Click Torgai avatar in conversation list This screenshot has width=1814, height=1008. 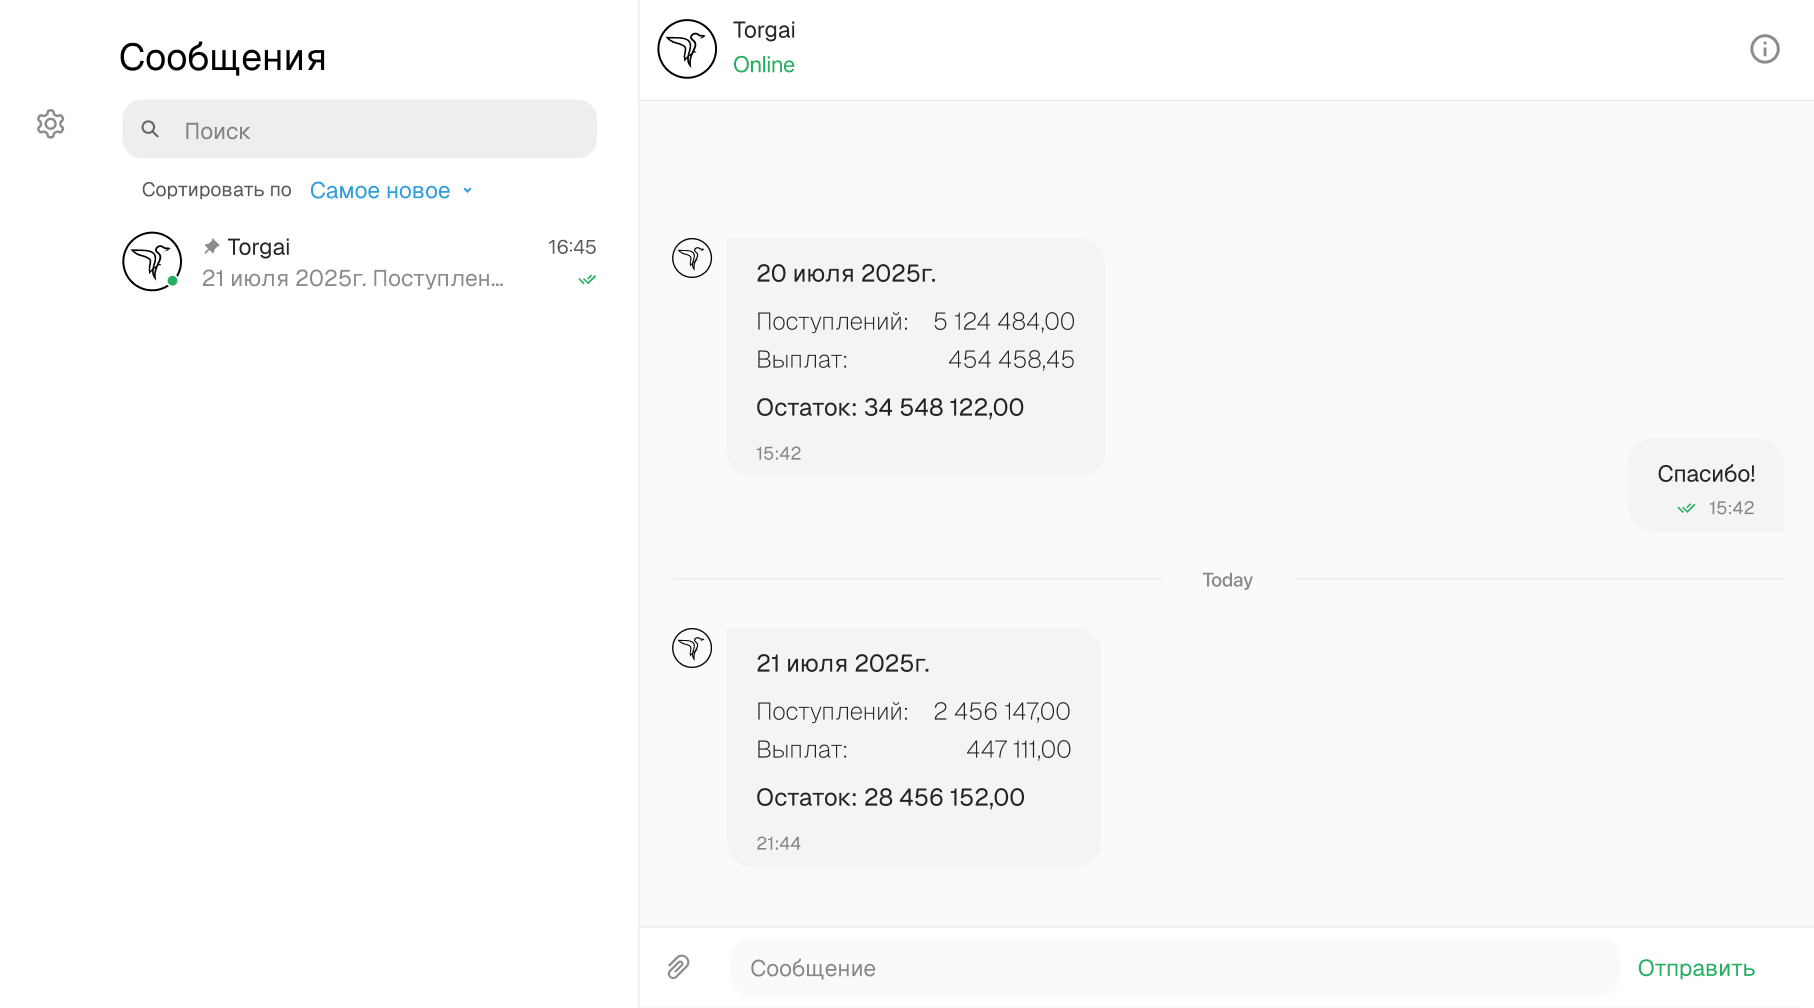152,262
